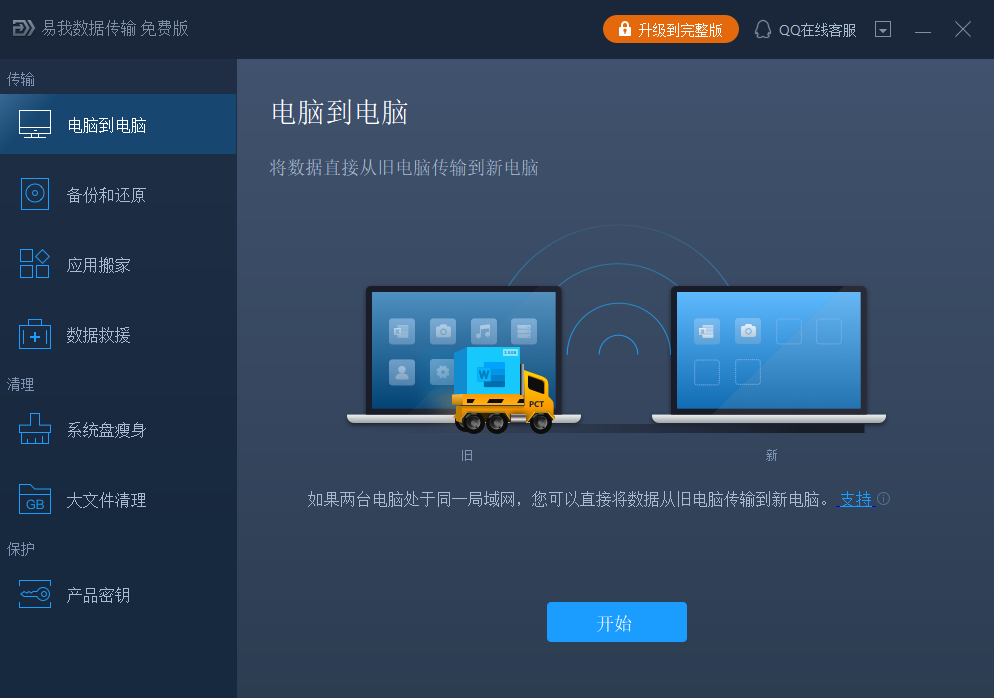
Task: Follow the 支持 hyperlink
Action: click(x=856, y=499)
